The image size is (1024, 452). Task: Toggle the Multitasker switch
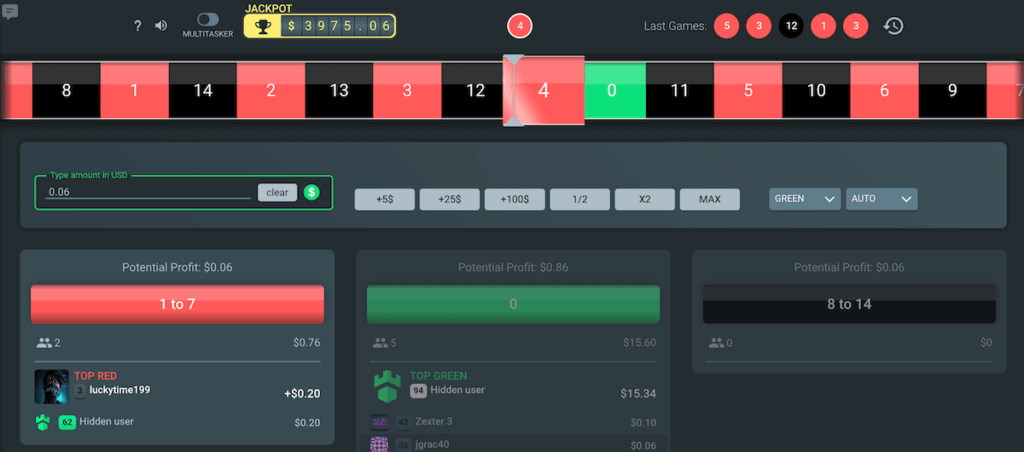(x=208, y=20)
